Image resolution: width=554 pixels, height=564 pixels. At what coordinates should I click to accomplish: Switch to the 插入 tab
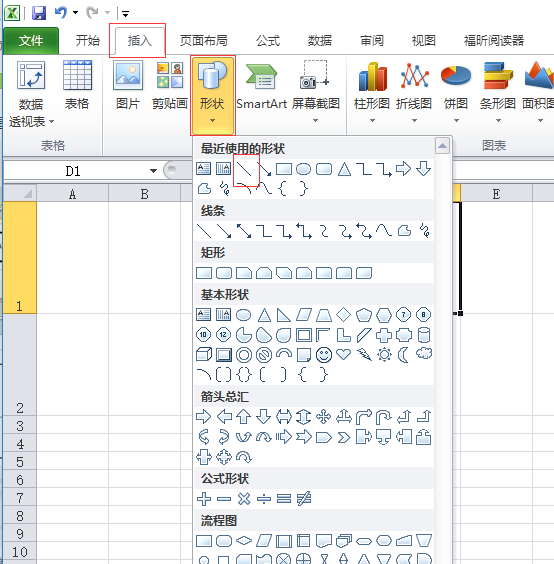140,41
